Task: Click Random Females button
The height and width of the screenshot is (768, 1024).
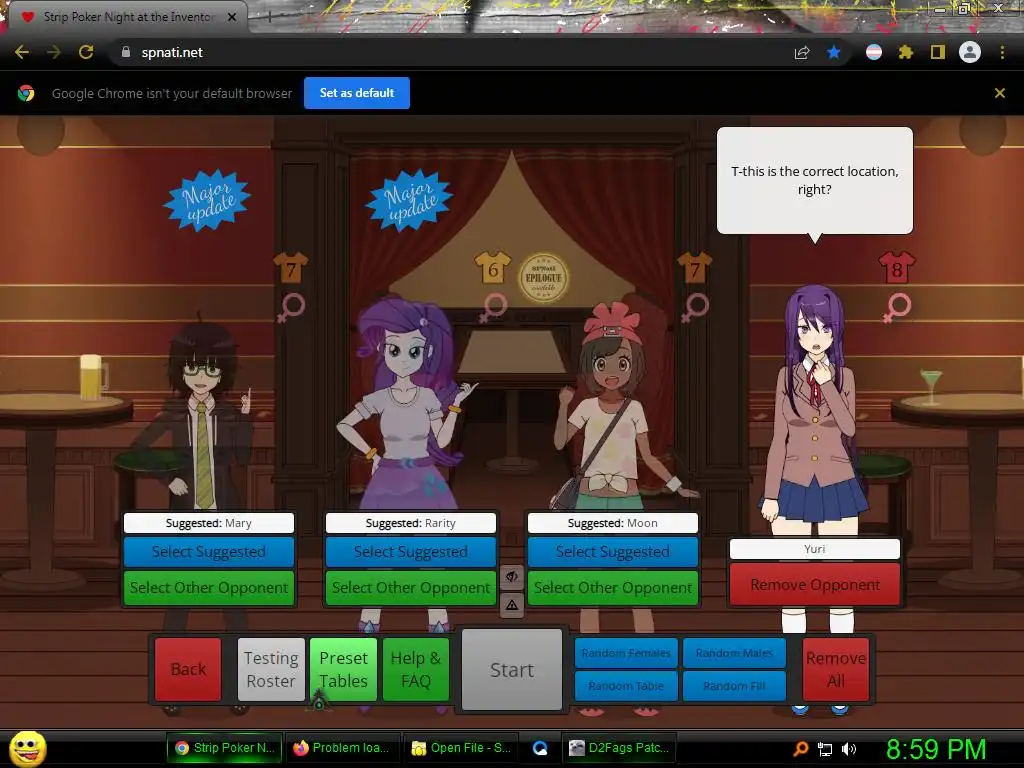Action: (626, 653)
